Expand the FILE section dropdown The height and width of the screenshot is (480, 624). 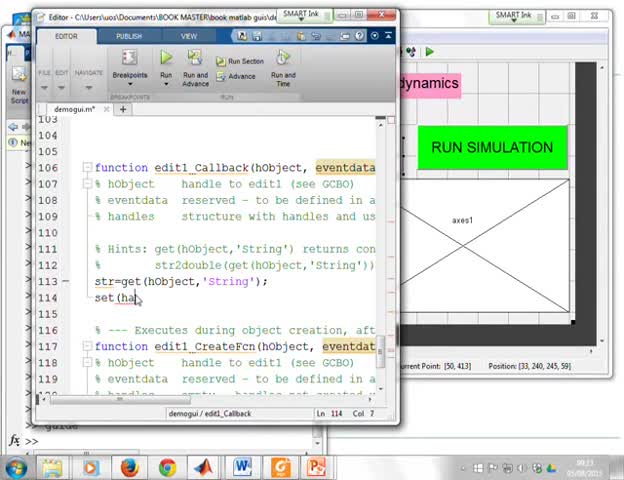coord(44,88)
